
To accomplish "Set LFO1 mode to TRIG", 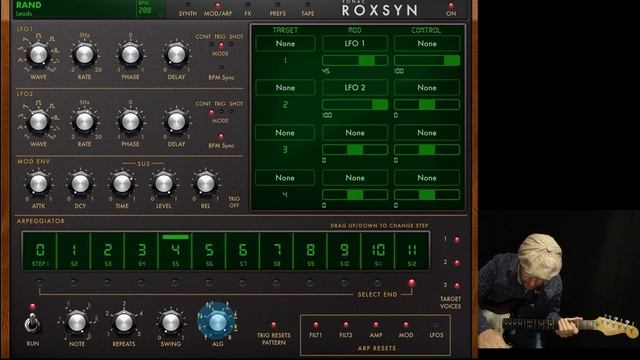I will pyautogui.click(x=221, y=45).
